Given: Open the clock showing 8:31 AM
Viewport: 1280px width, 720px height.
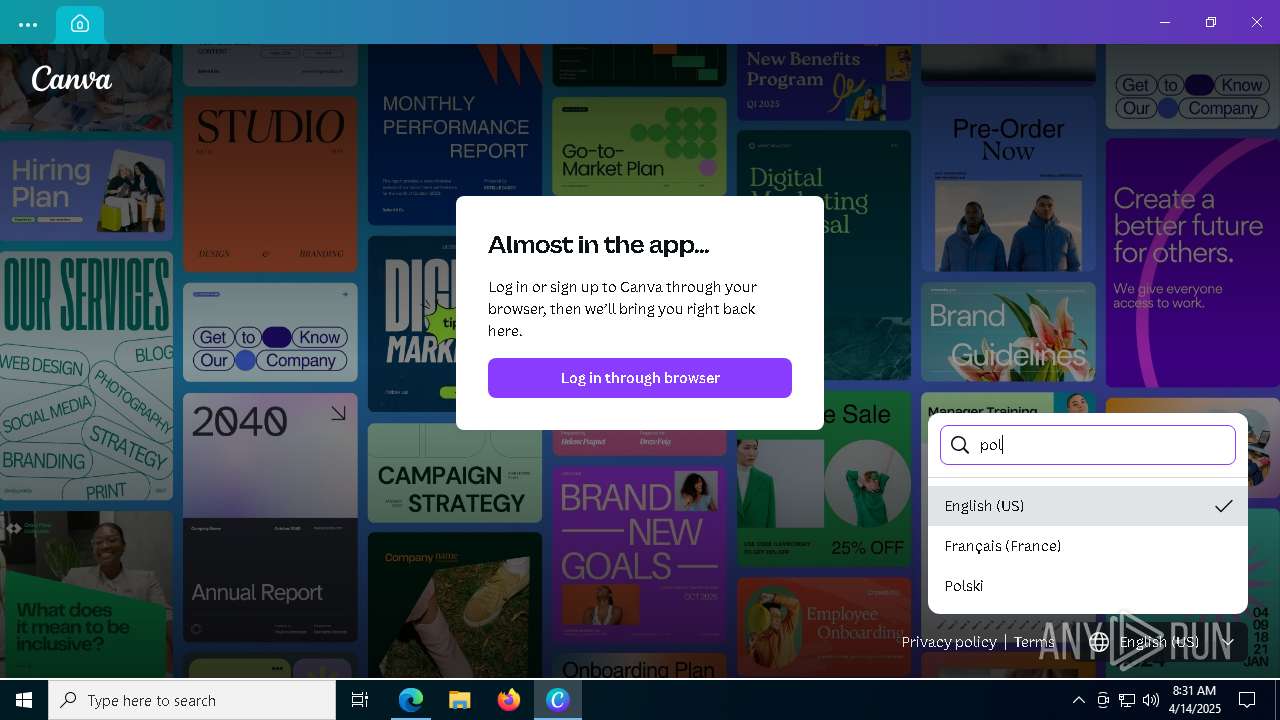Looking at the screenshot, I should 1194,700.
